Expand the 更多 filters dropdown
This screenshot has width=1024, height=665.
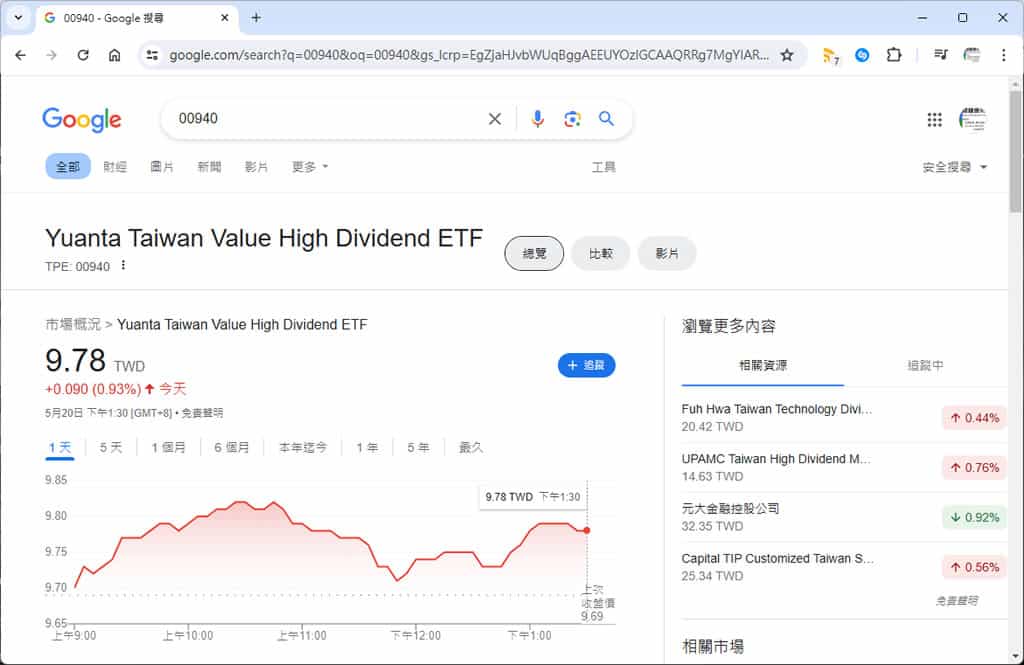[x=310, y=167]
